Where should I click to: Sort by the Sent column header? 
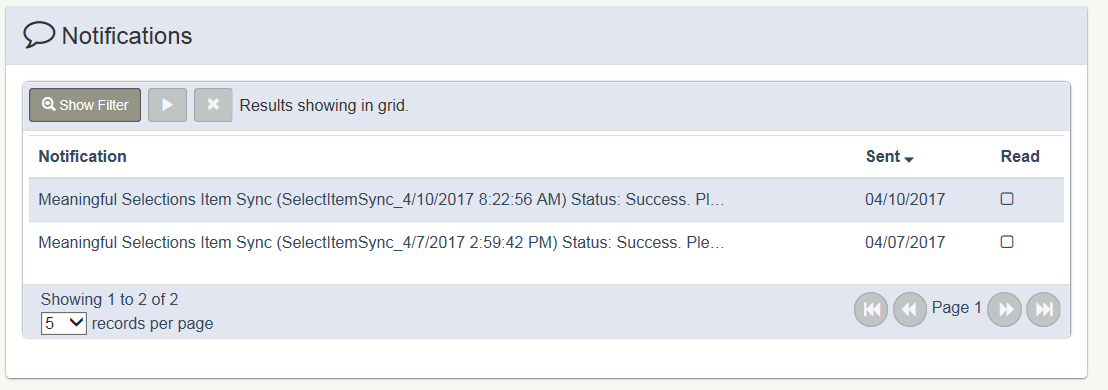[883, 156]
